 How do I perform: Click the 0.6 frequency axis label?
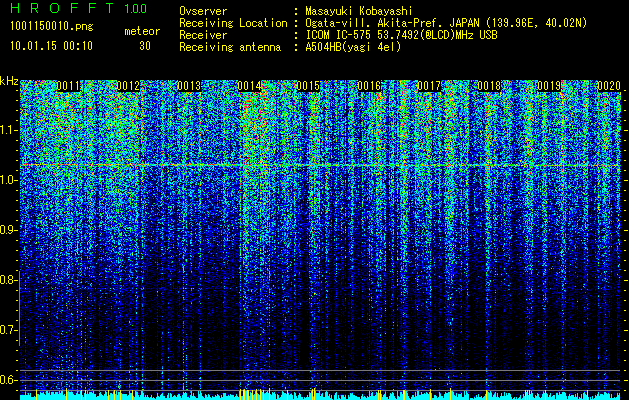pyautogui.click(x=8, y=380)
